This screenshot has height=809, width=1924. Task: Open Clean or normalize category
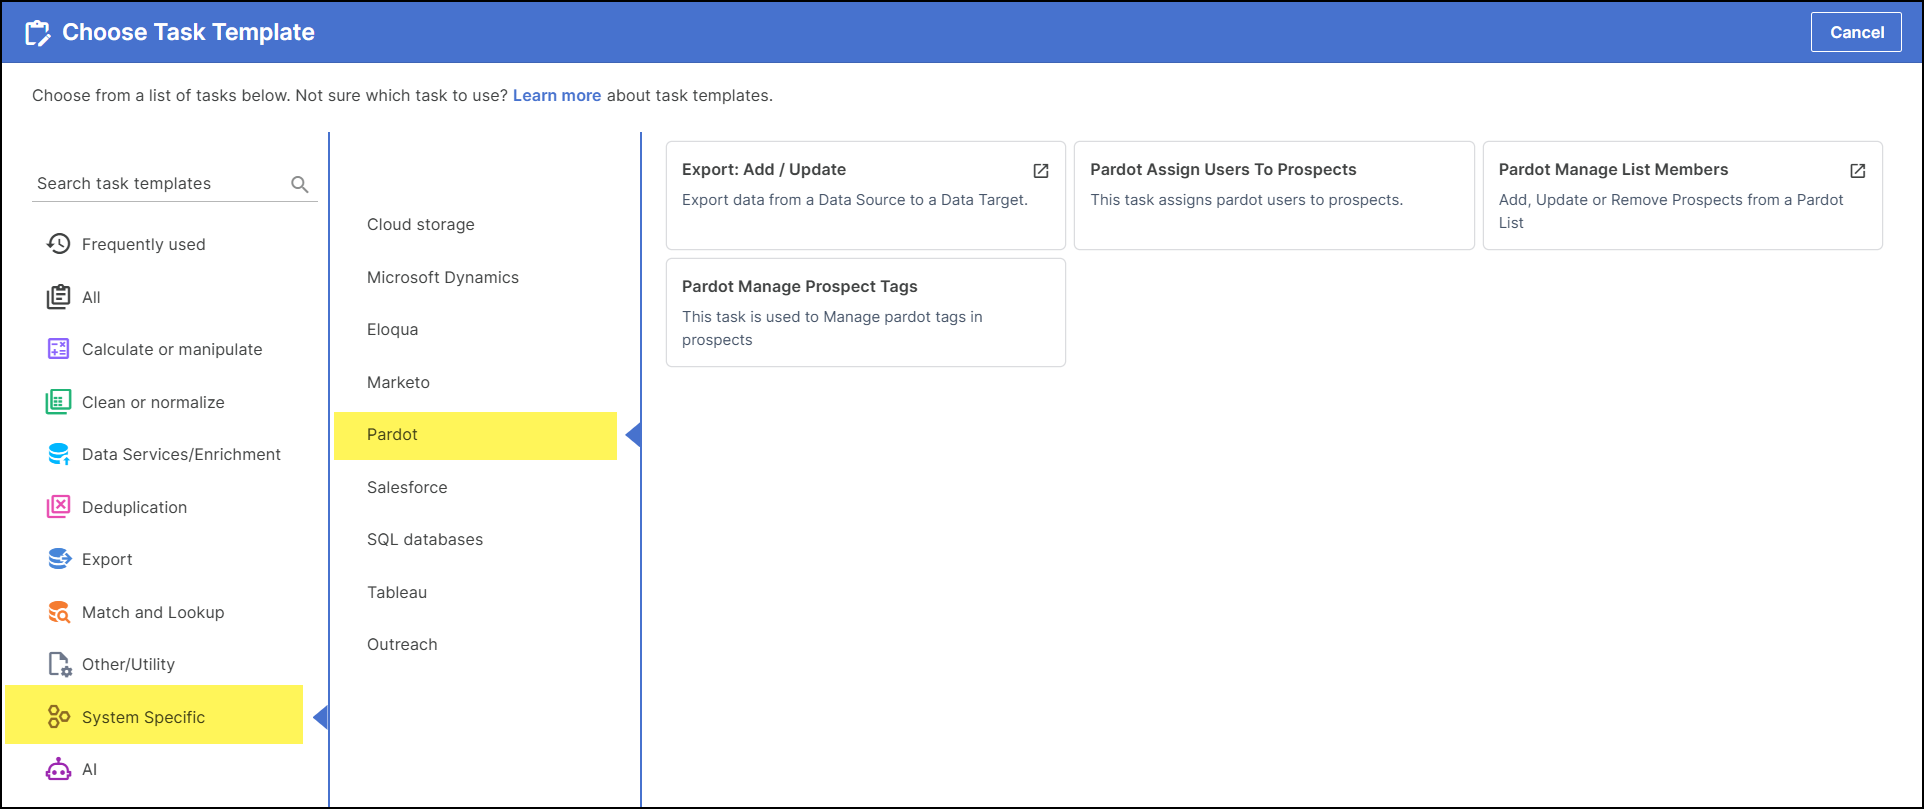[x=153, y=402]
